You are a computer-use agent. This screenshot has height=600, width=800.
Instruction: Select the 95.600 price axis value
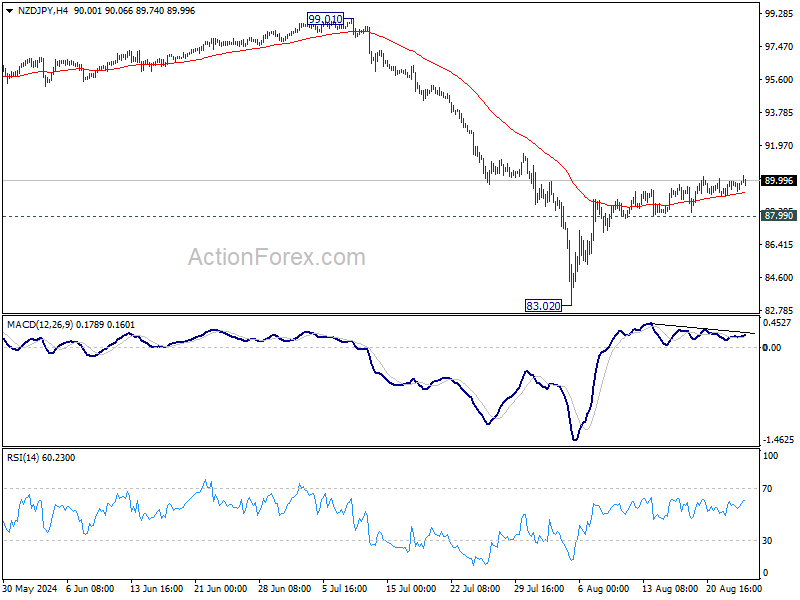pyautogui.click(x=779, y=80)
